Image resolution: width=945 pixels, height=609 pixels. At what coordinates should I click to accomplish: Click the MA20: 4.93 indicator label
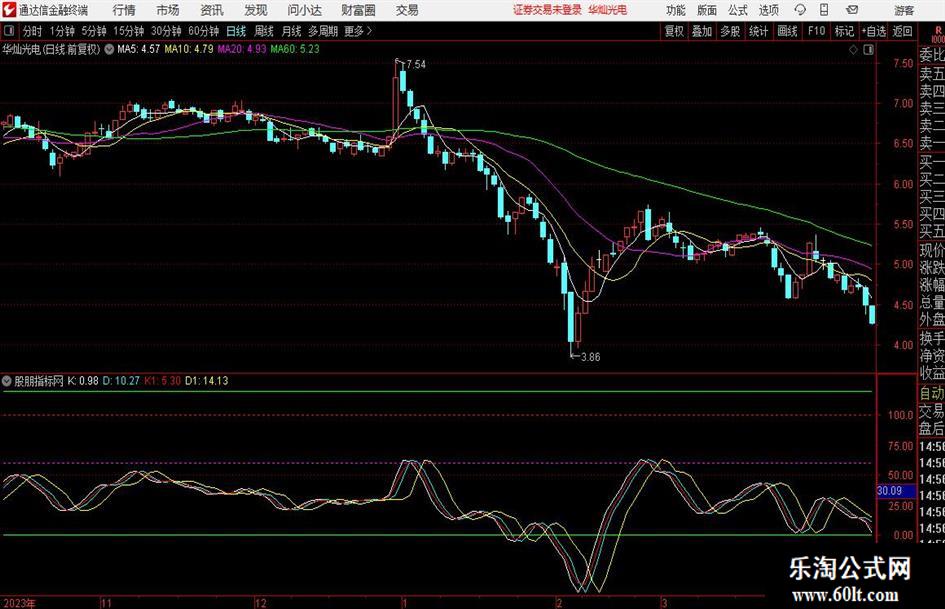242,49
